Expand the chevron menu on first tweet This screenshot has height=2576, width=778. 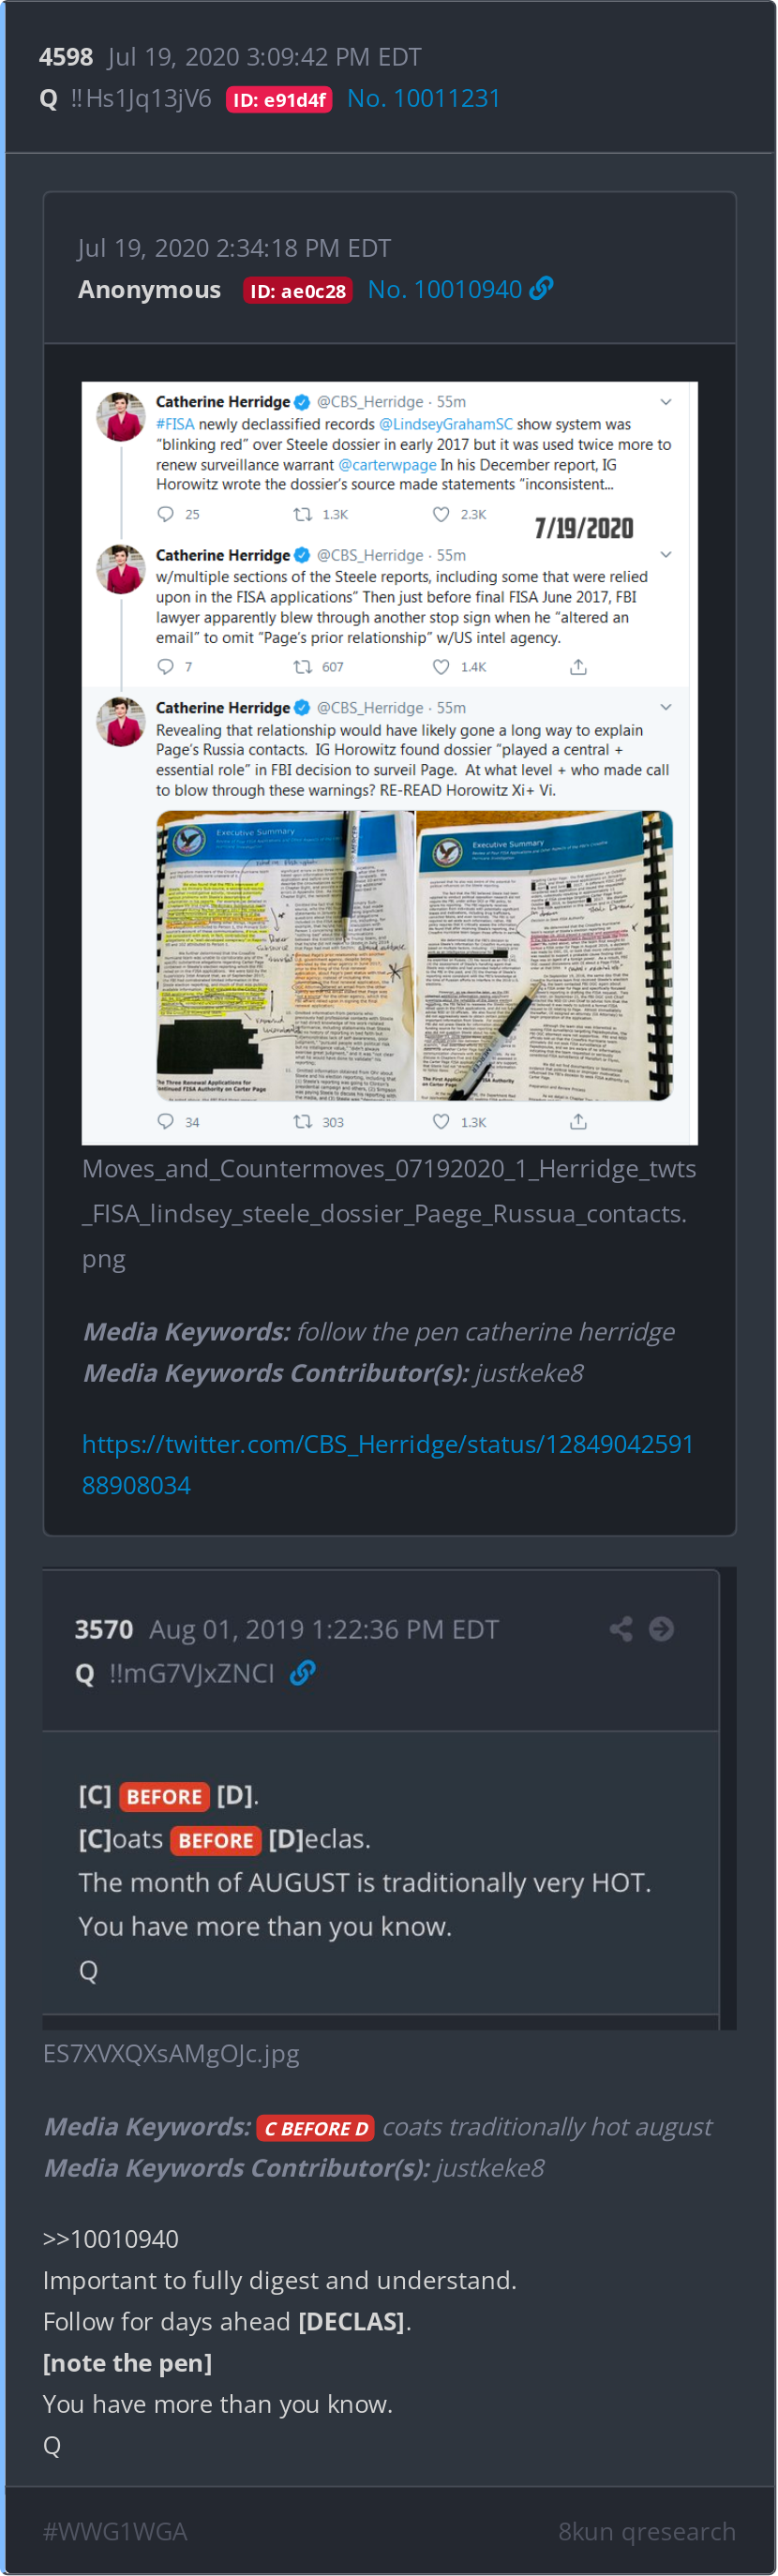tap(666, 402)
